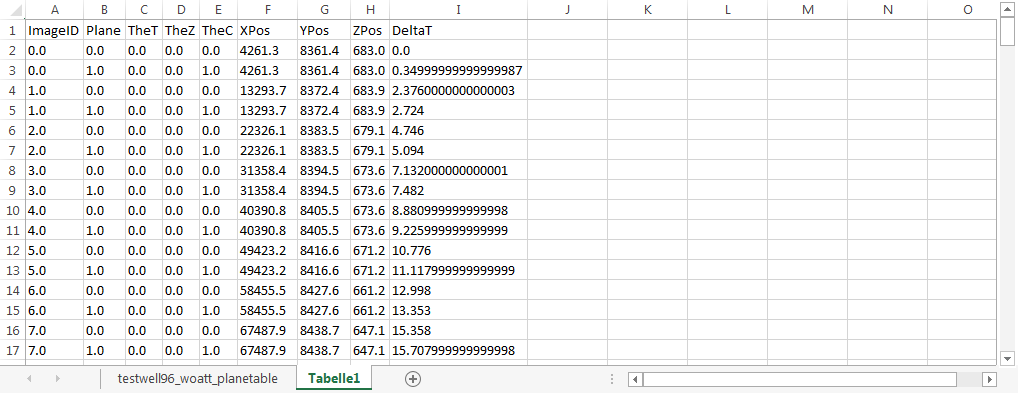Screen dimensions: 1018x393
Task: Select column D header
Action: tap(181, 10)
